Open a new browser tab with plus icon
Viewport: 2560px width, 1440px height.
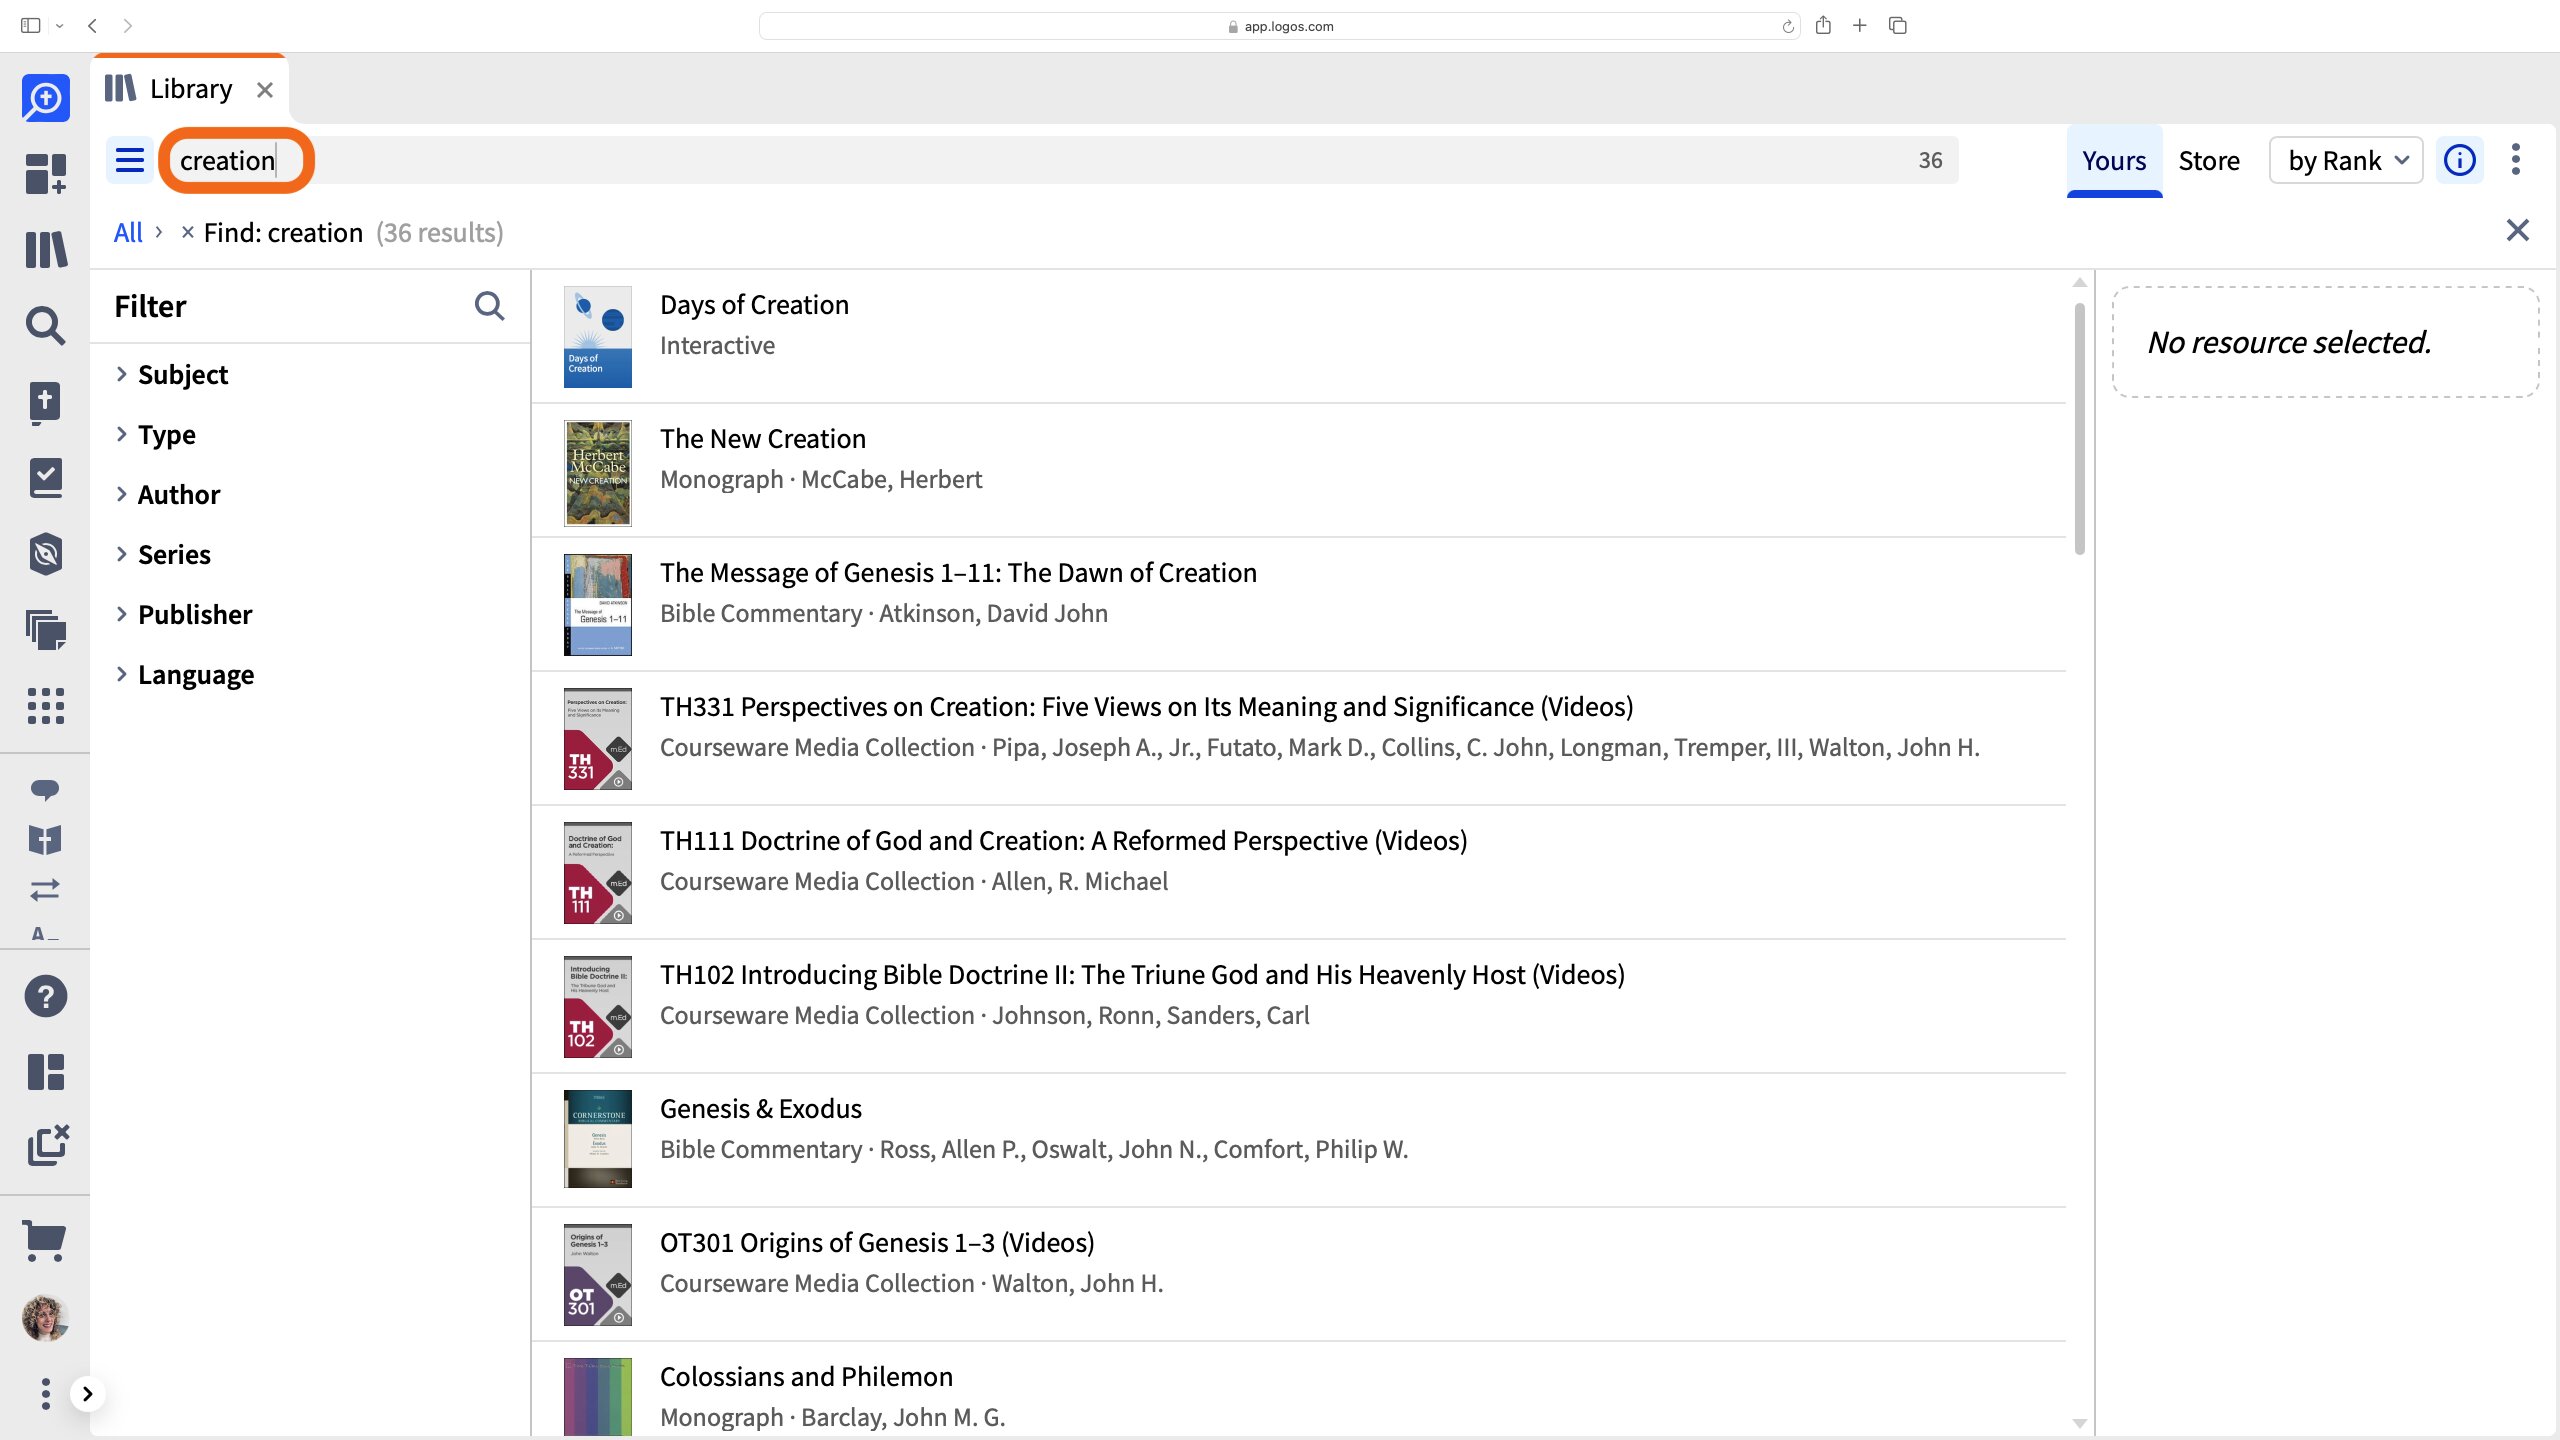pyautogui.click(x=1860, y=26)
